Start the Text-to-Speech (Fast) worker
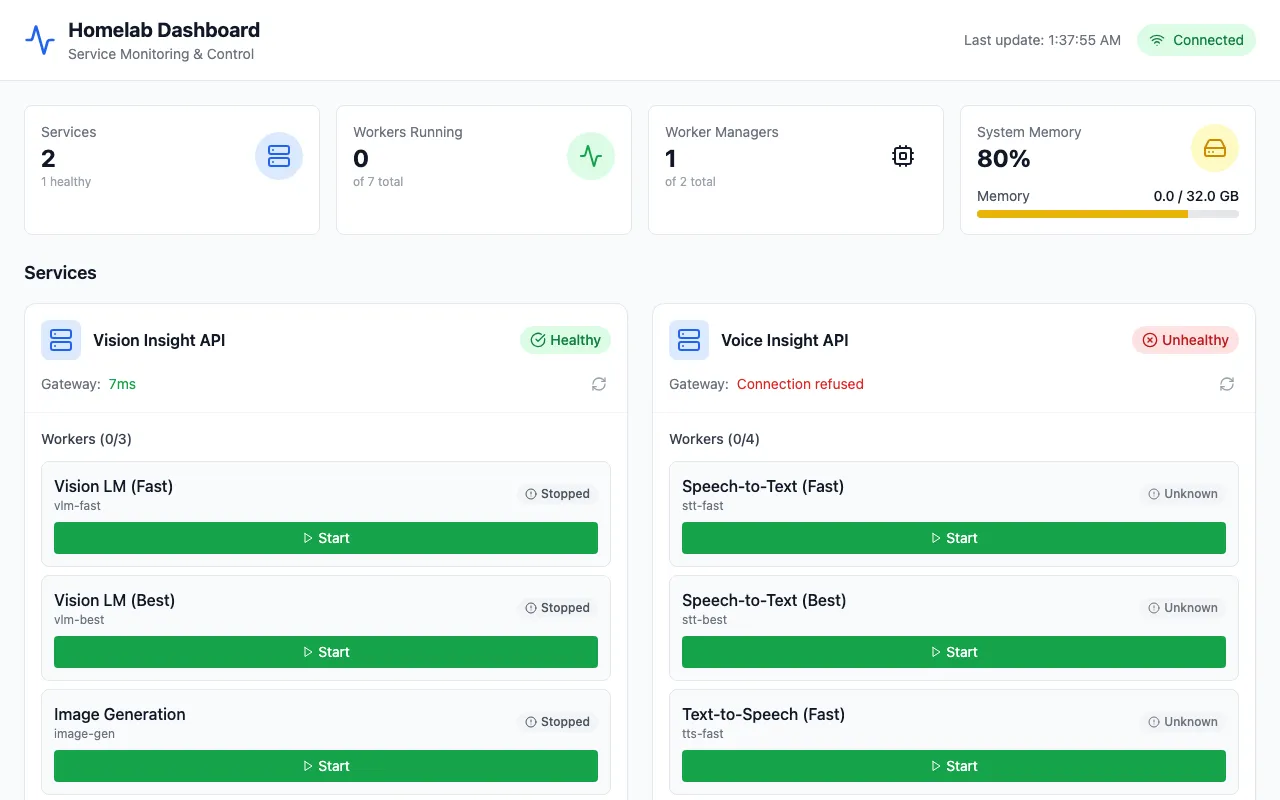 pyautogui.click(x=954, y=766)
